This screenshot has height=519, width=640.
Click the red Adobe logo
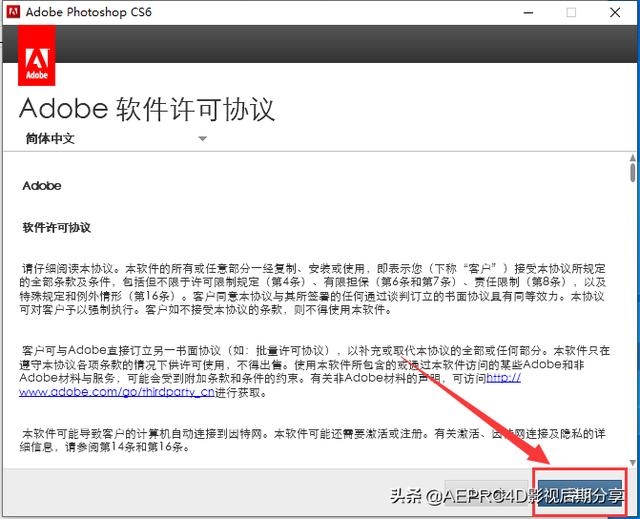(x=37, y=55)
